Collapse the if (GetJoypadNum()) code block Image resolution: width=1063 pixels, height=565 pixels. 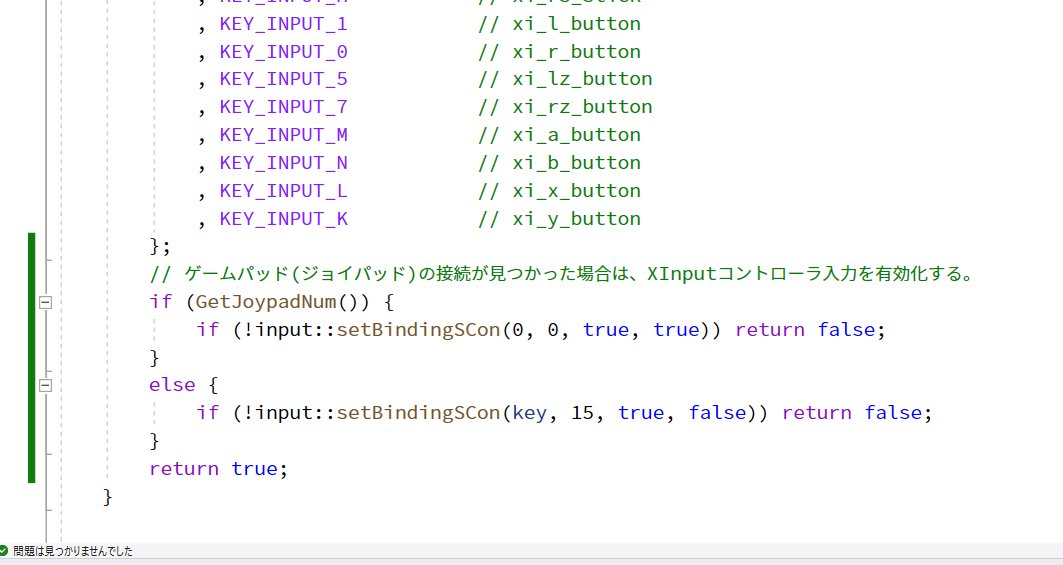pyautogui.click(x=45, y=303)
